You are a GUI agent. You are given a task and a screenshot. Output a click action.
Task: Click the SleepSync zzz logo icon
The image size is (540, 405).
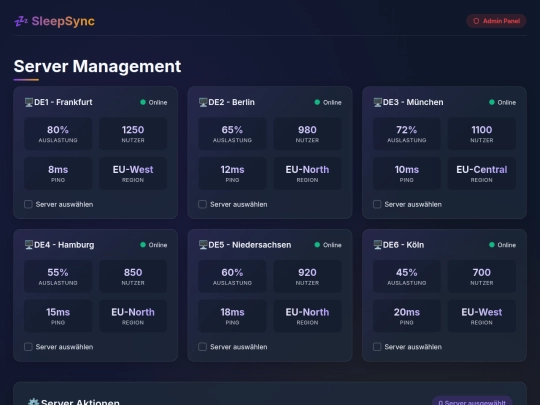[x=21, y=21]
